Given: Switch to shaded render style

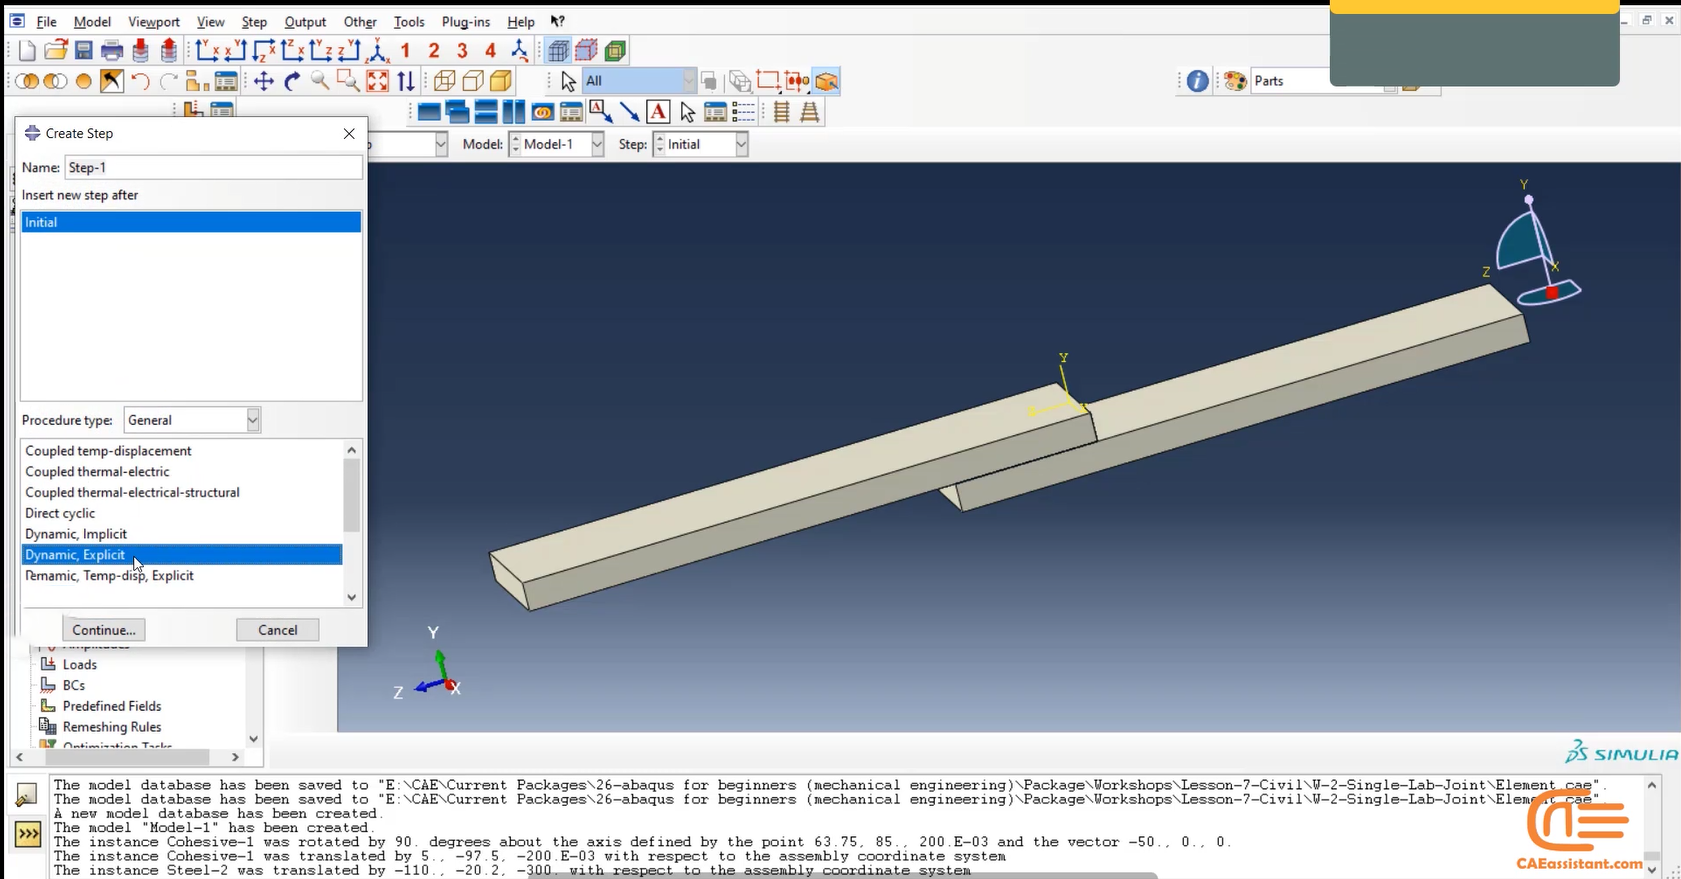Looking at the screenshot, I should [x=501, y=81].
